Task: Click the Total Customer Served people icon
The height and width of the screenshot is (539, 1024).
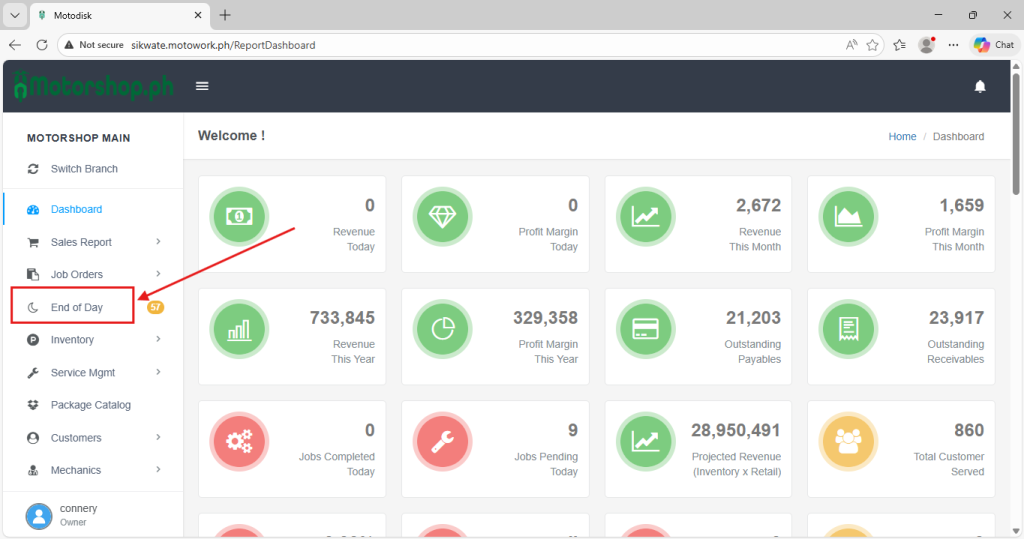Action: click(848, 441)
